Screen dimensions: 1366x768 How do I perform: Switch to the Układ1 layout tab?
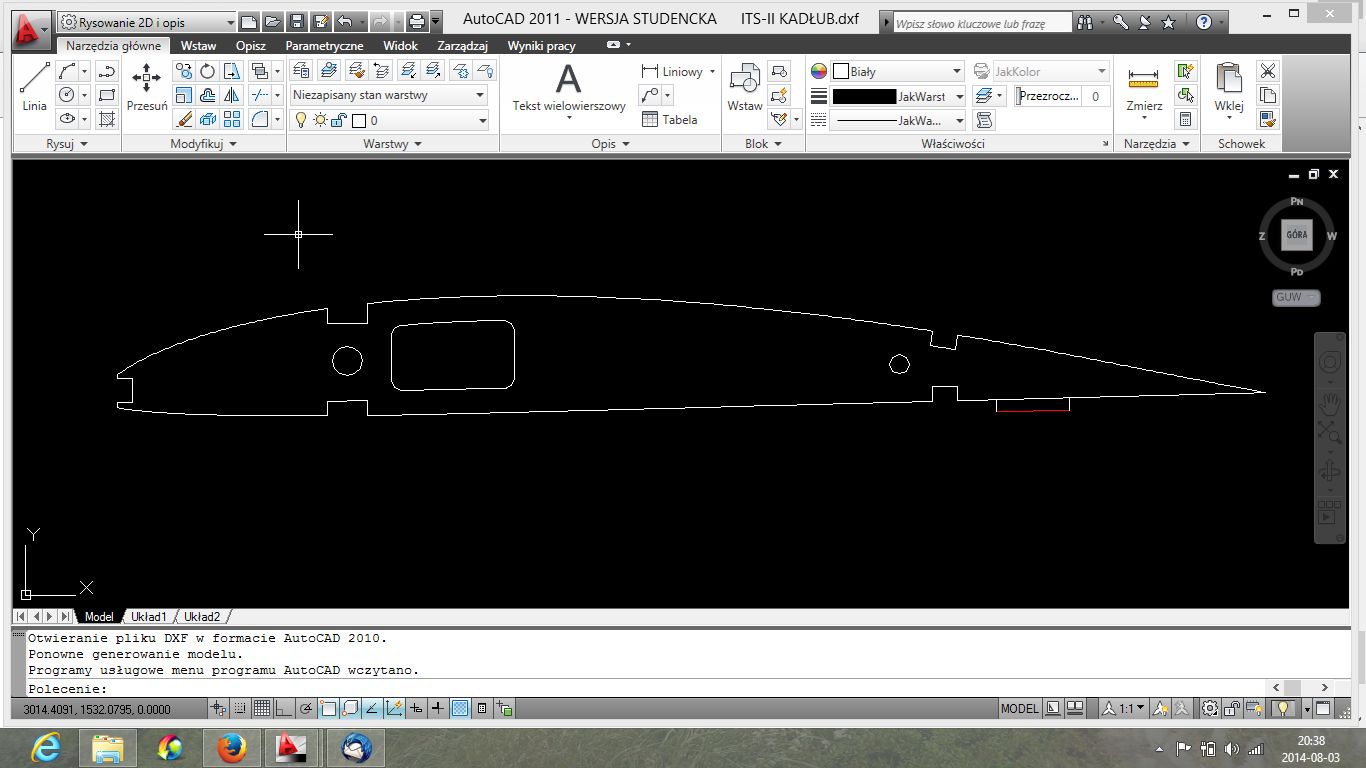coord(148,617)
